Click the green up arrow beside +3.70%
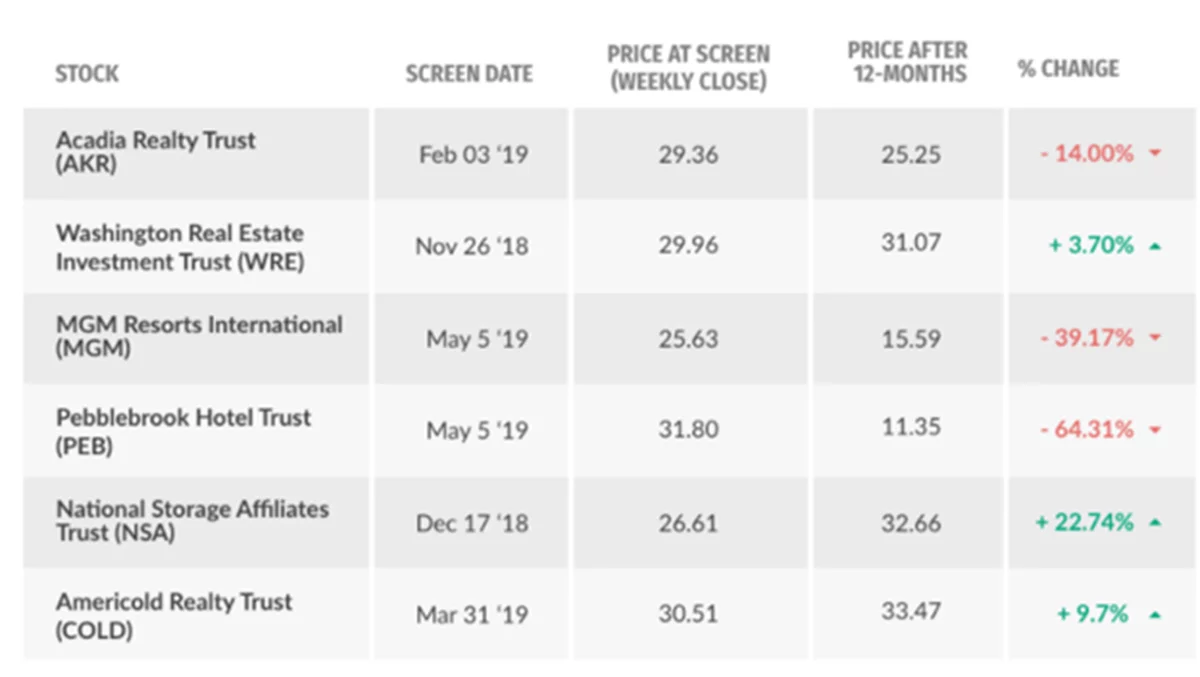 pos(1156,246)
